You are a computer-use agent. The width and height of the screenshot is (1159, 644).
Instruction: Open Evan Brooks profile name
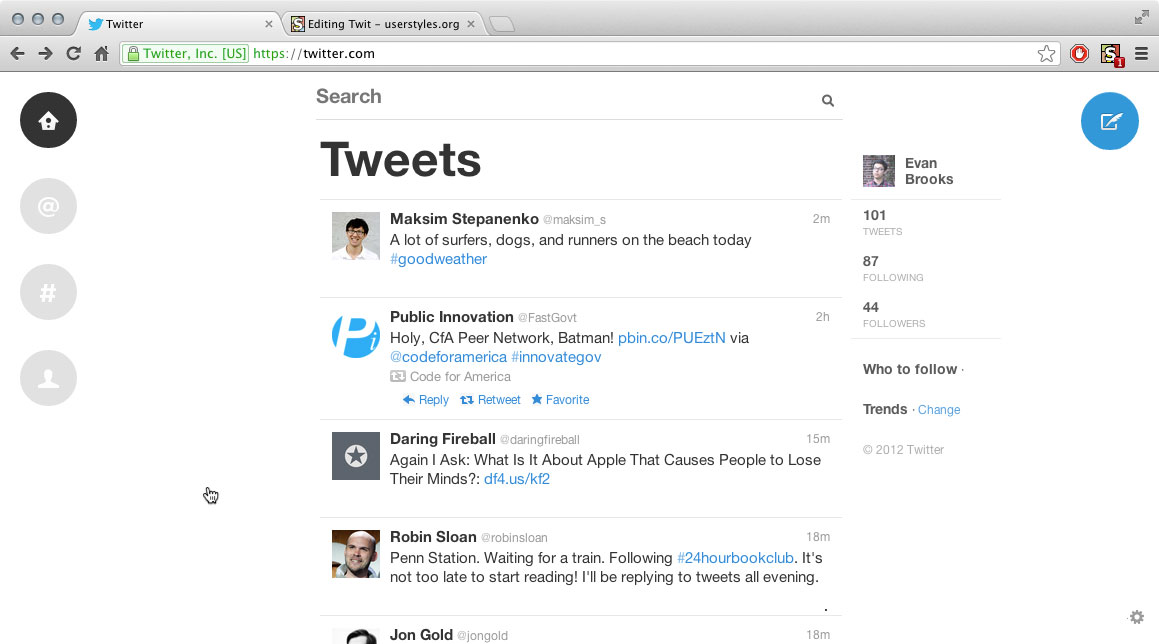929,171
